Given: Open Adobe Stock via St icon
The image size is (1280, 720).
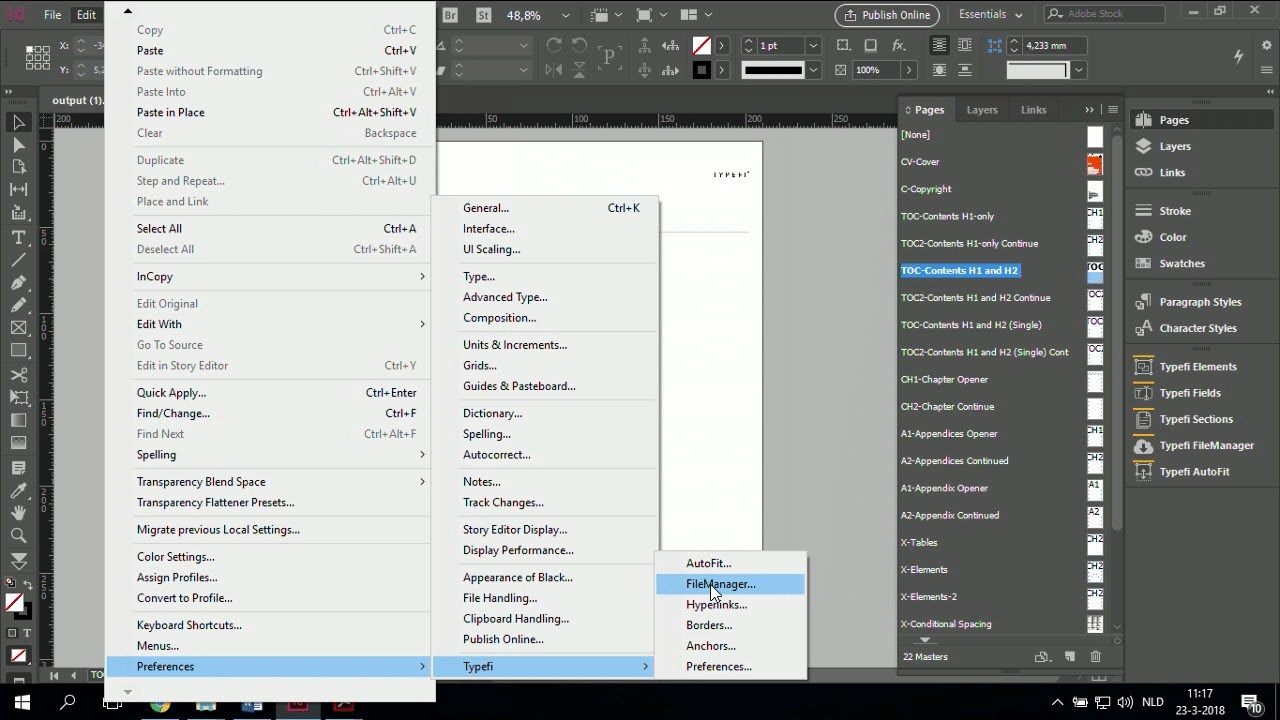Looking at the screenshot, I should click(484, 15).
